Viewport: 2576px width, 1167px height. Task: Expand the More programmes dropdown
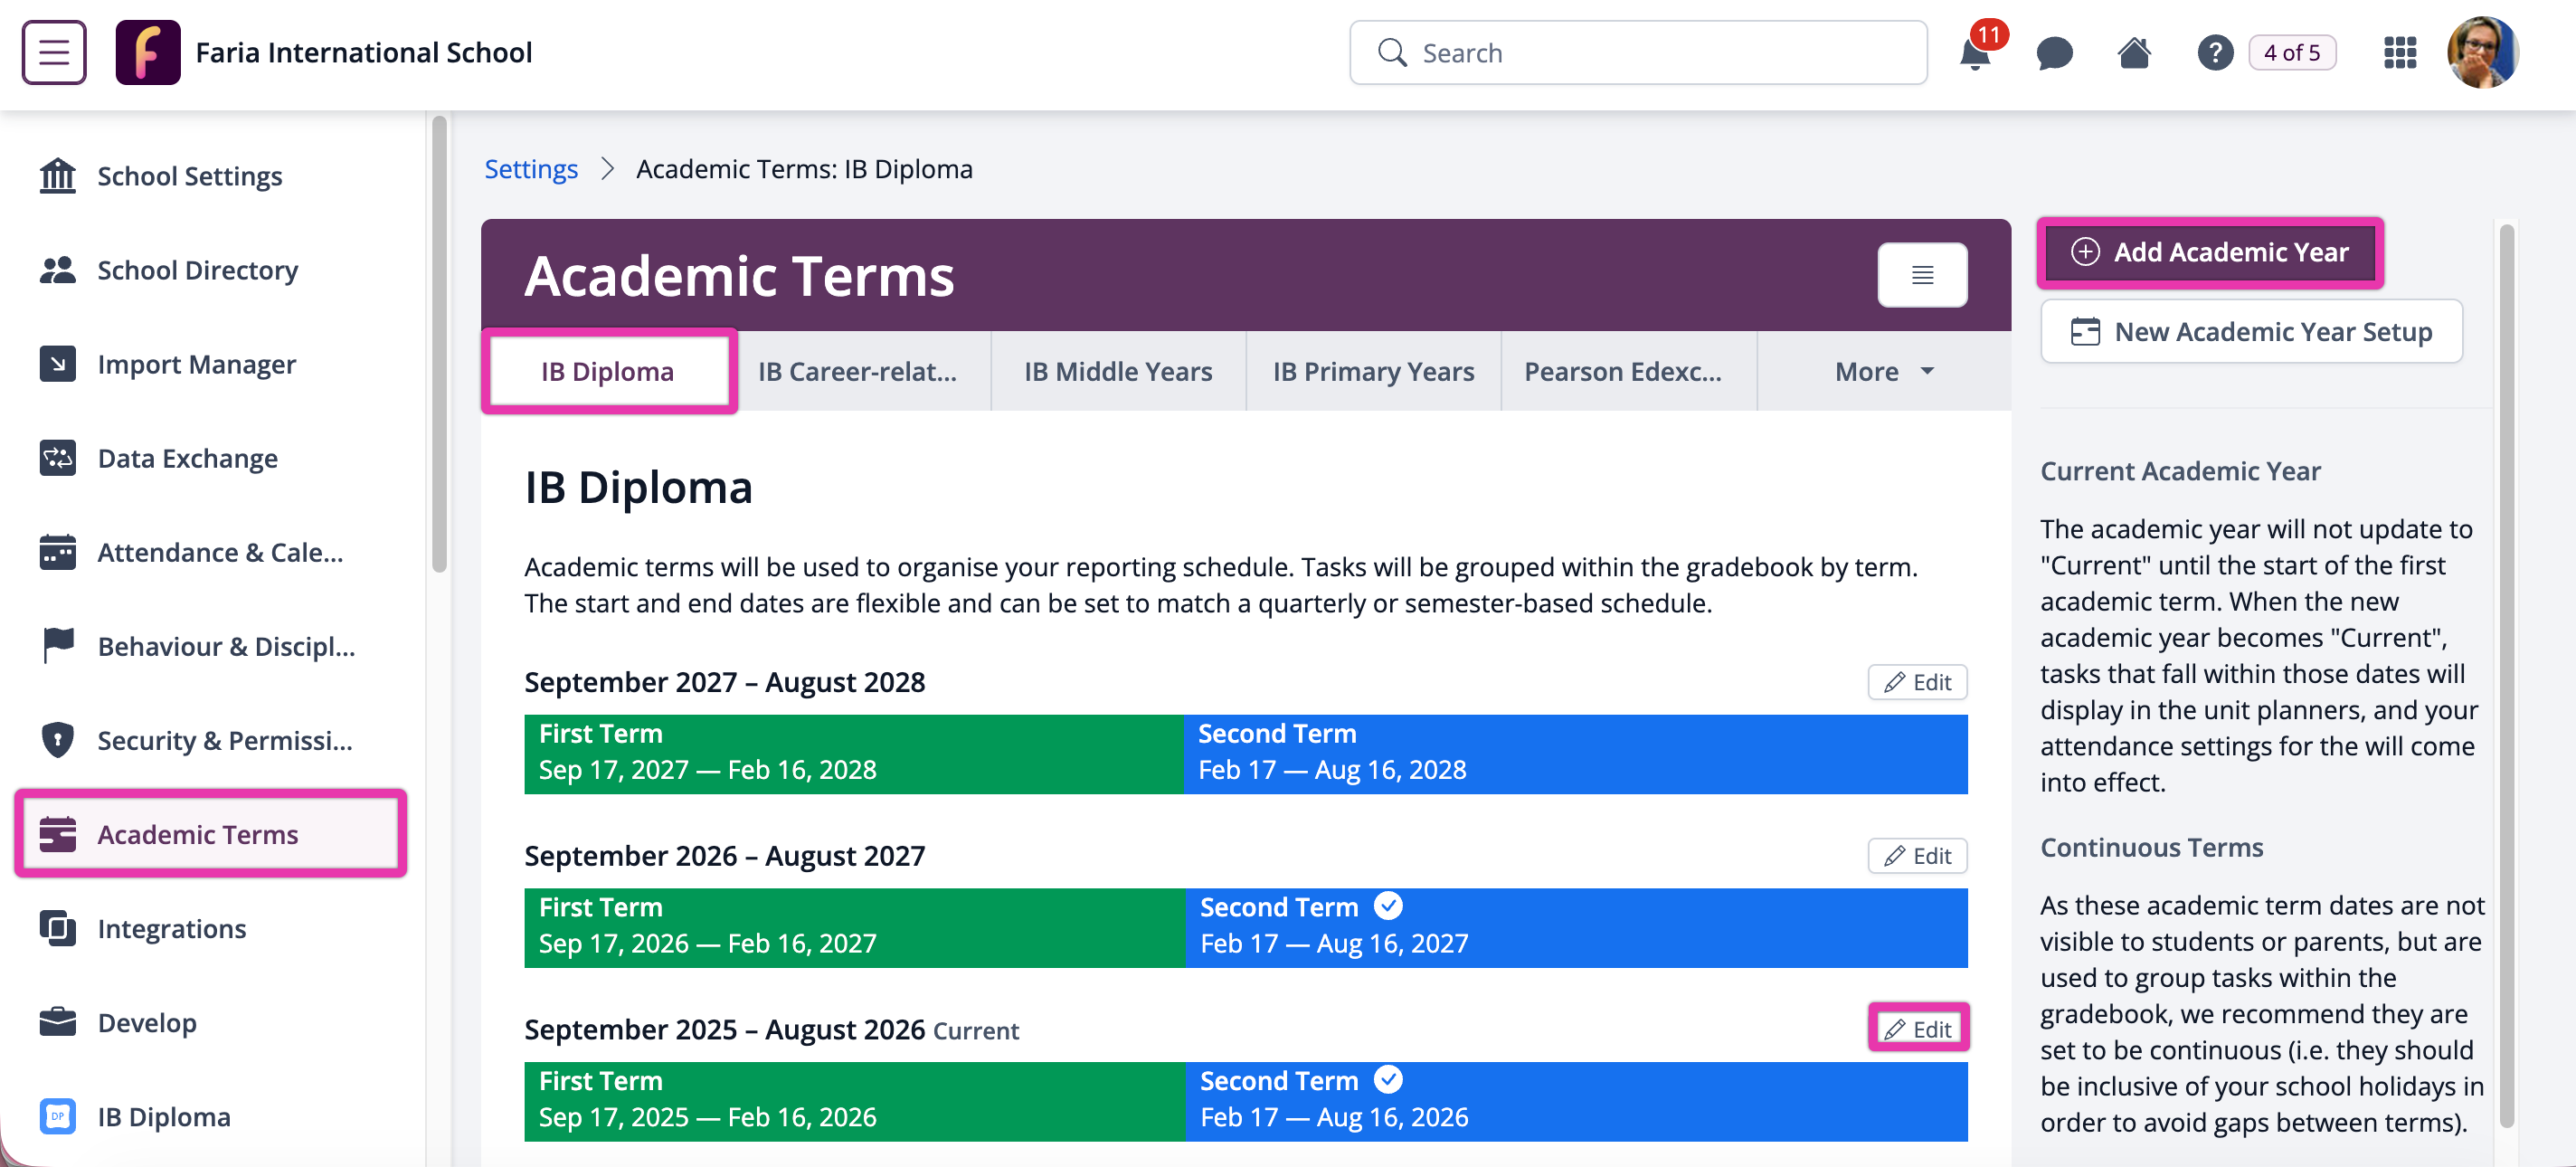1884,371
